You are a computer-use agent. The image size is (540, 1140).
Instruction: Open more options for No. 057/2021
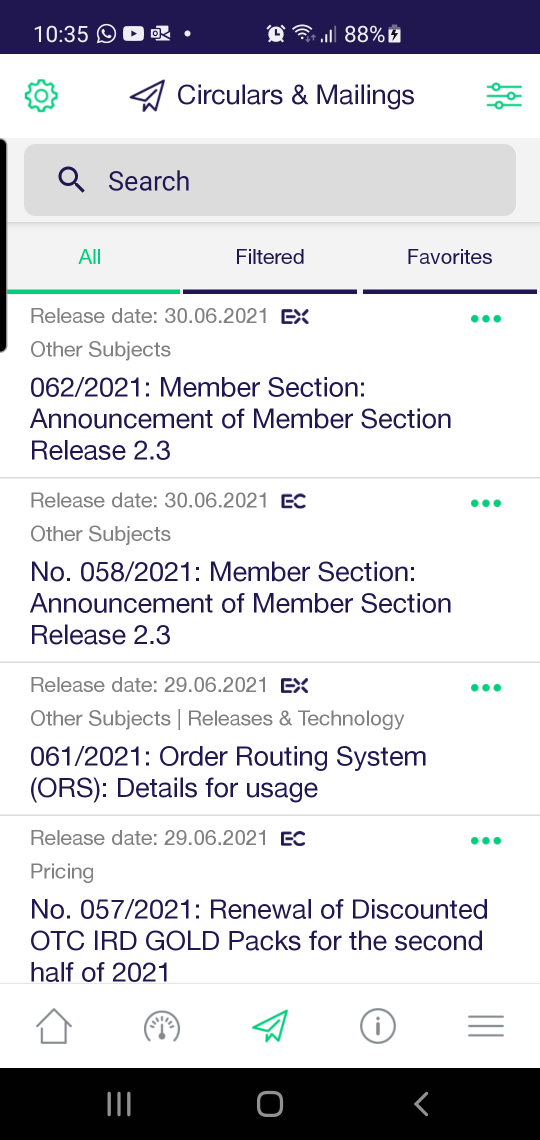(486, 841)
